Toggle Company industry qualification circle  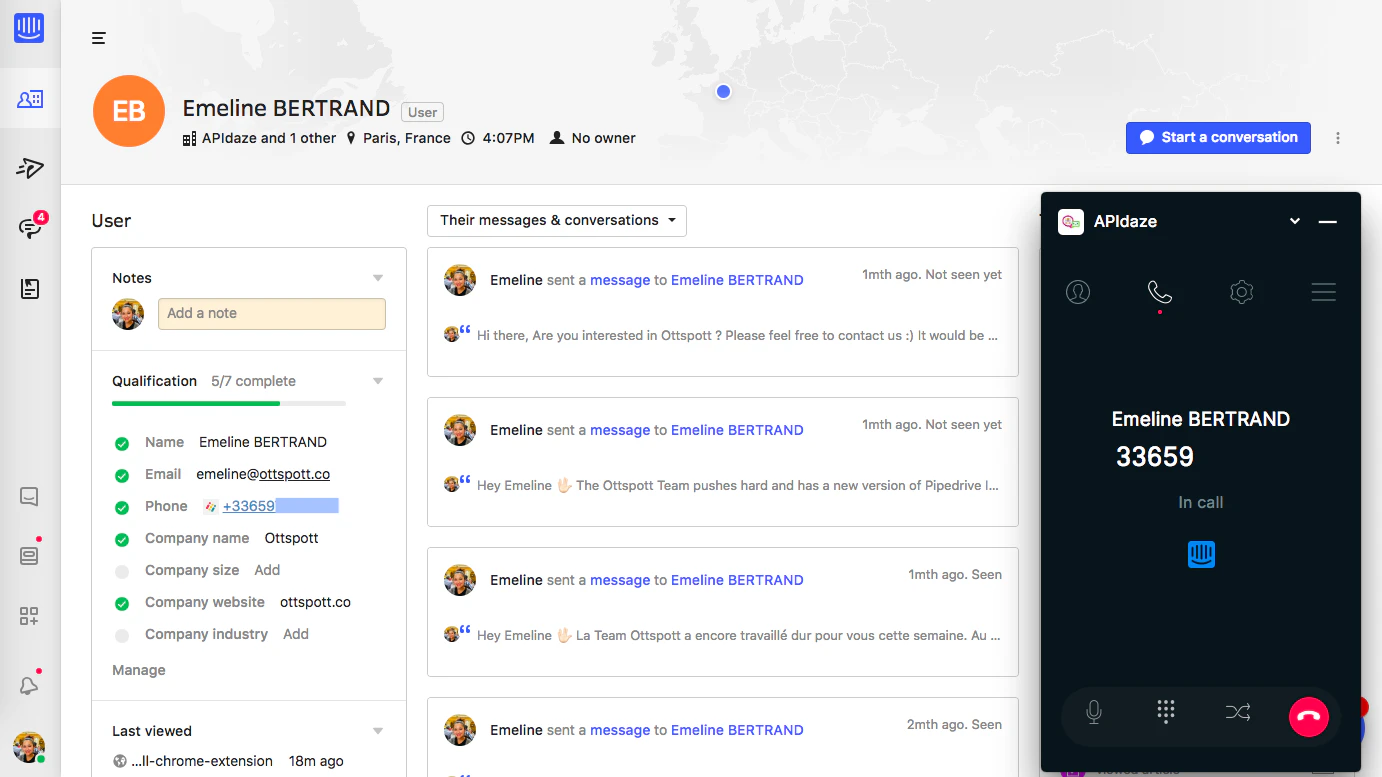click(122, 636)
